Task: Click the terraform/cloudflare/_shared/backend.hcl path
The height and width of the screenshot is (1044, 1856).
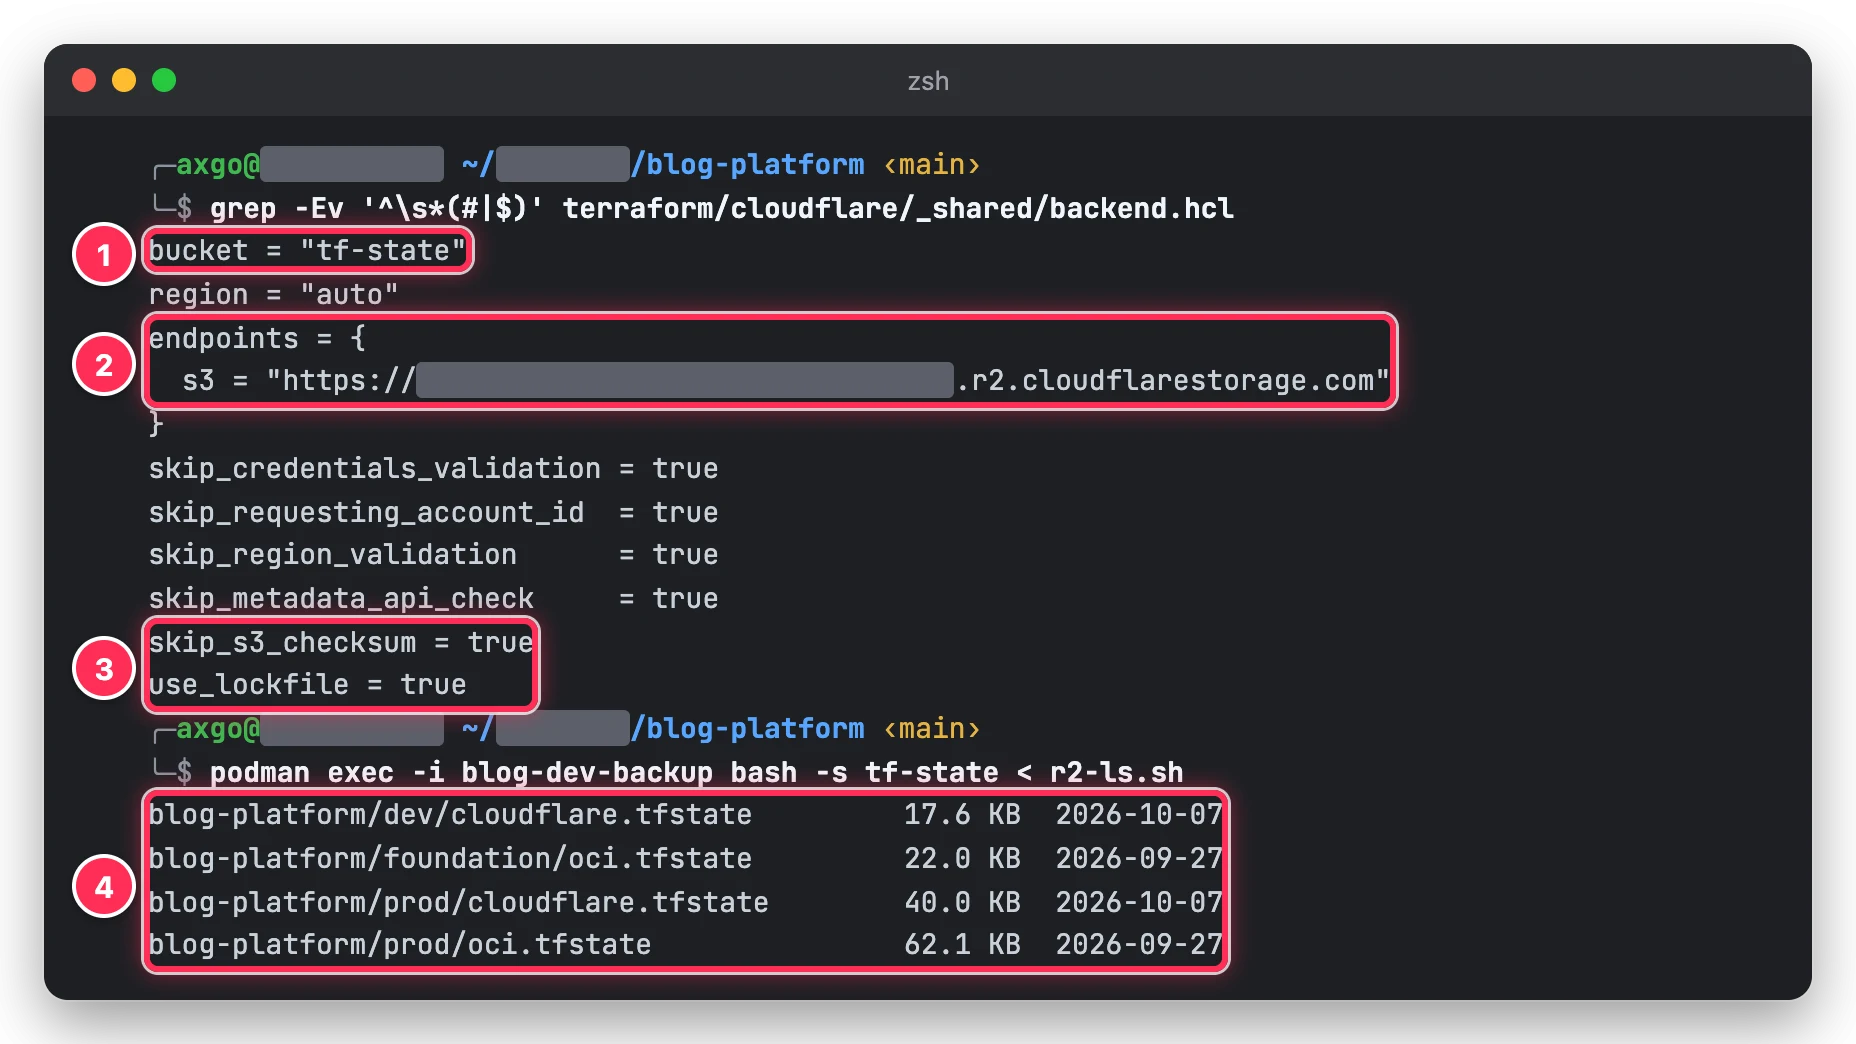Action: point(898,208)
